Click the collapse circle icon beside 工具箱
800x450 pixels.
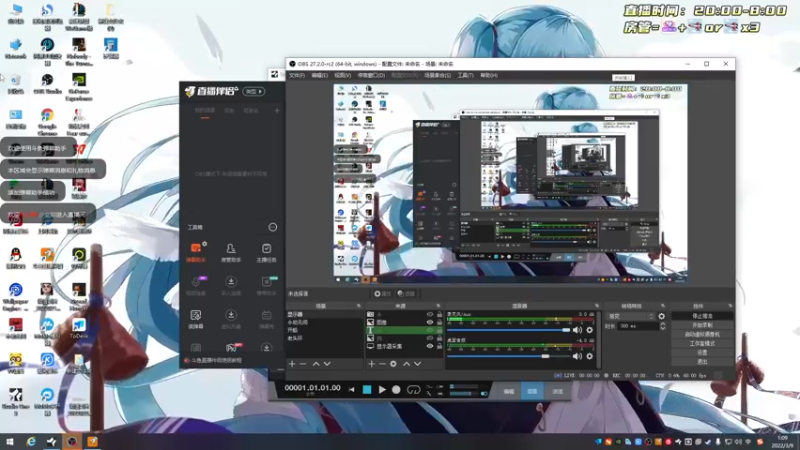point(273,227)
